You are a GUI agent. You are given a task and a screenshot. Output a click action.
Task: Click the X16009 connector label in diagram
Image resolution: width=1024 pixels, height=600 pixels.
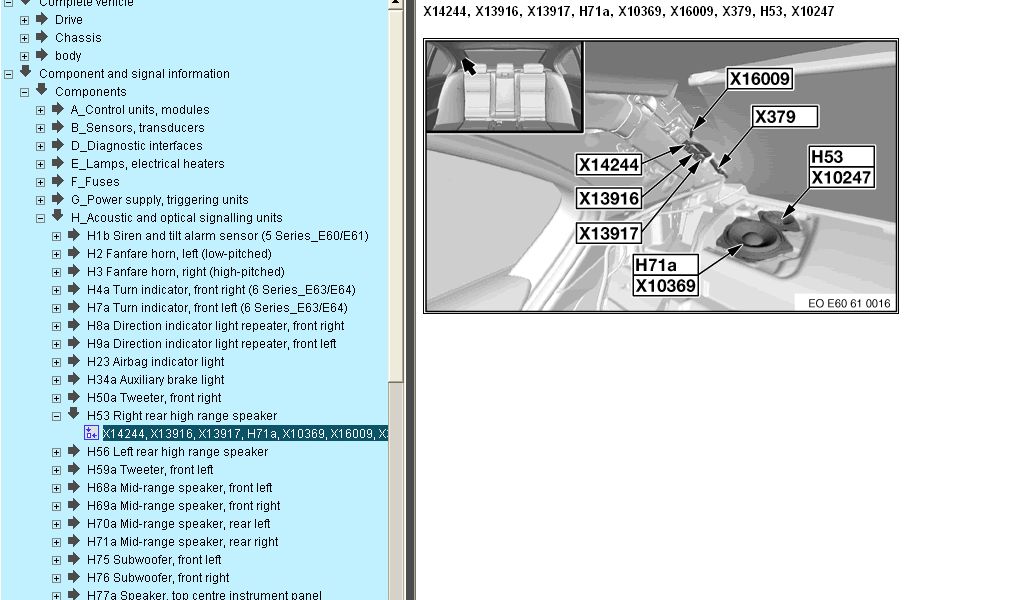(759, 79)
